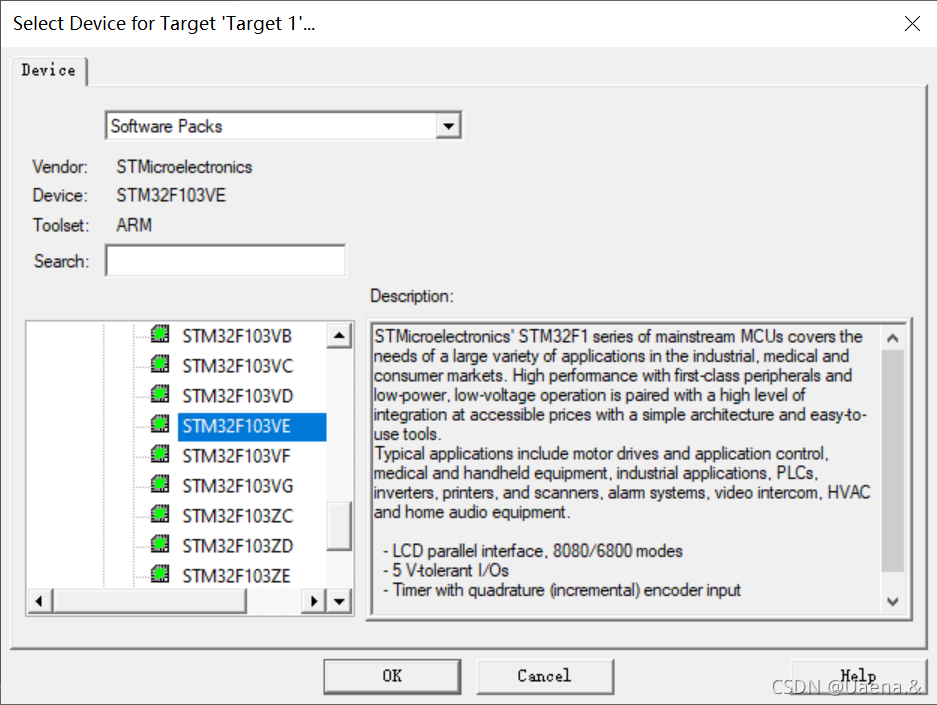Image resolution: width=937 pixels, height=705 pixels.
Task: Click the Toolset value ARM
Action: point(134,225)
